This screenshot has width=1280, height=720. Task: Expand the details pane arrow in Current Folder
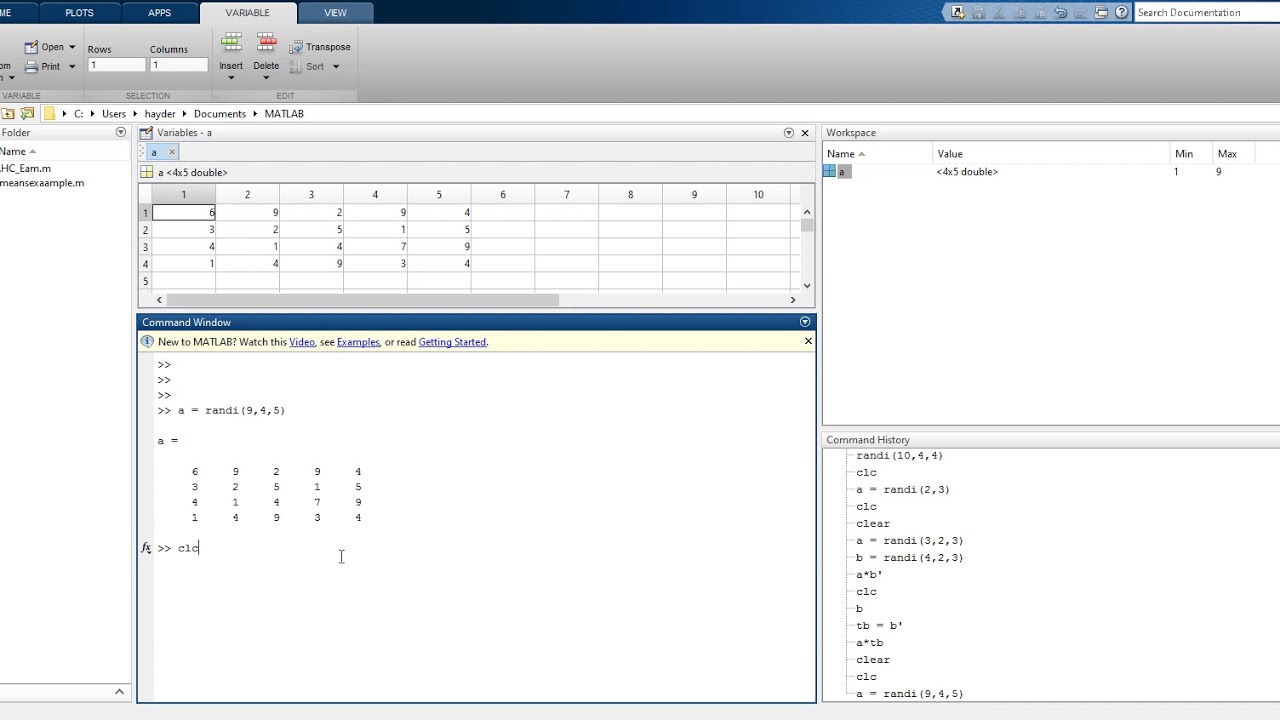pos(119,691)
